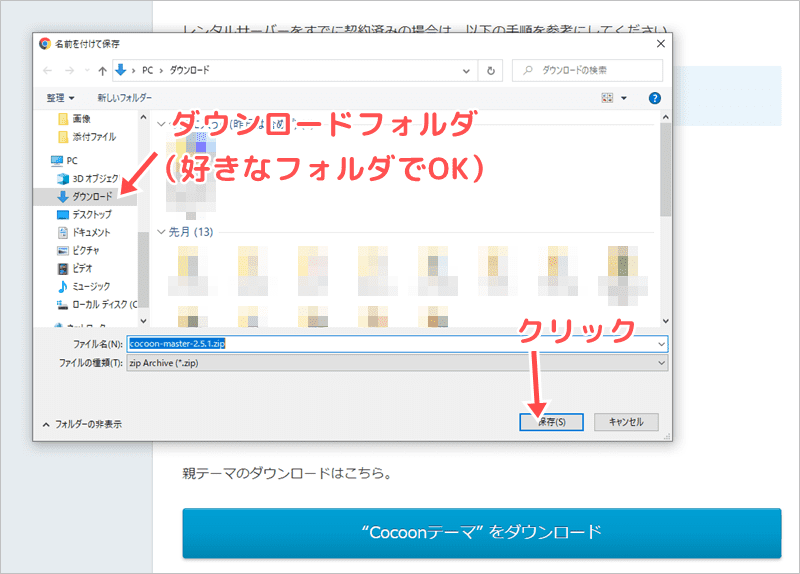Open the help question mark icon
The height and width of the screenshot is (574, 800).
654,98
